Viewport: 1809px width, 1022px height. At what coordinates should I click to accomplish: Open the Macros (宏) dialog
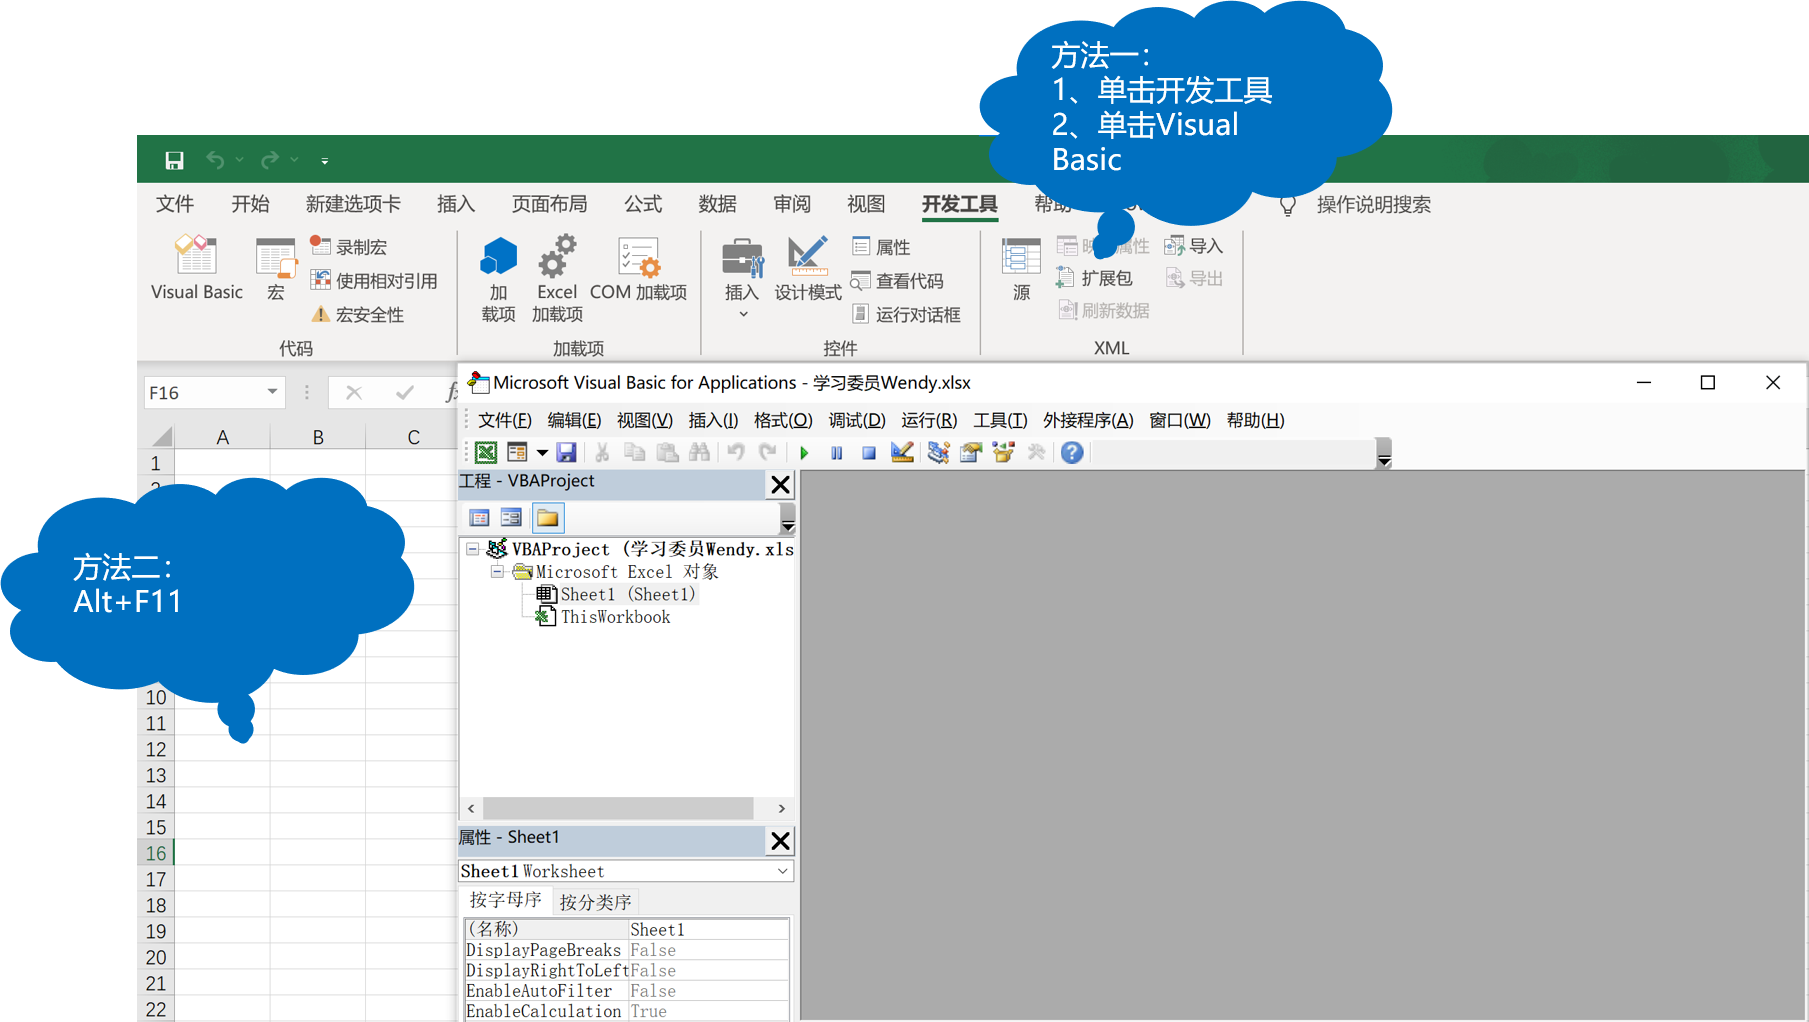pos(275,268)
